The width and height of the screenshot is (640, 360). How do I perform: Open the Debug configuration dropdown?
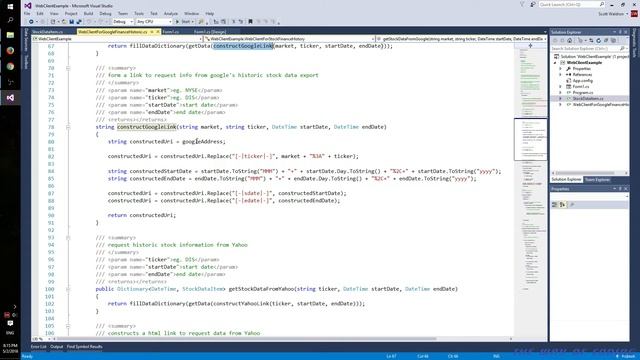coord(122,22)
